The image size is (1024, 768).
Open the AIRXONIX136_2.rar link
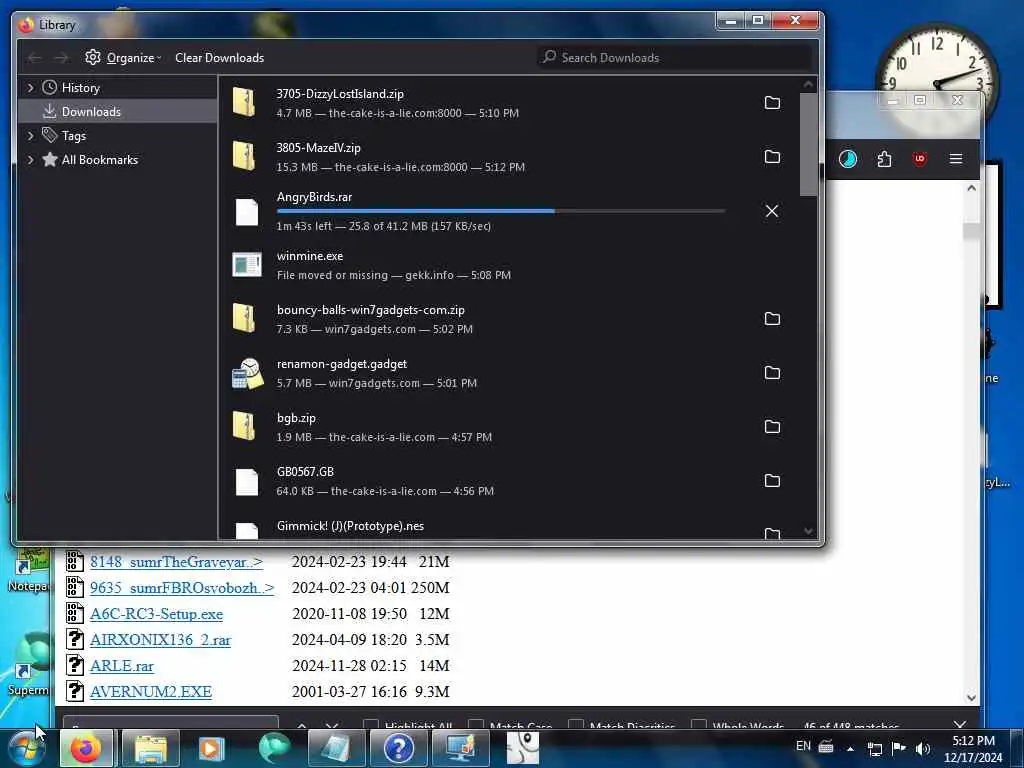point(160,640)
